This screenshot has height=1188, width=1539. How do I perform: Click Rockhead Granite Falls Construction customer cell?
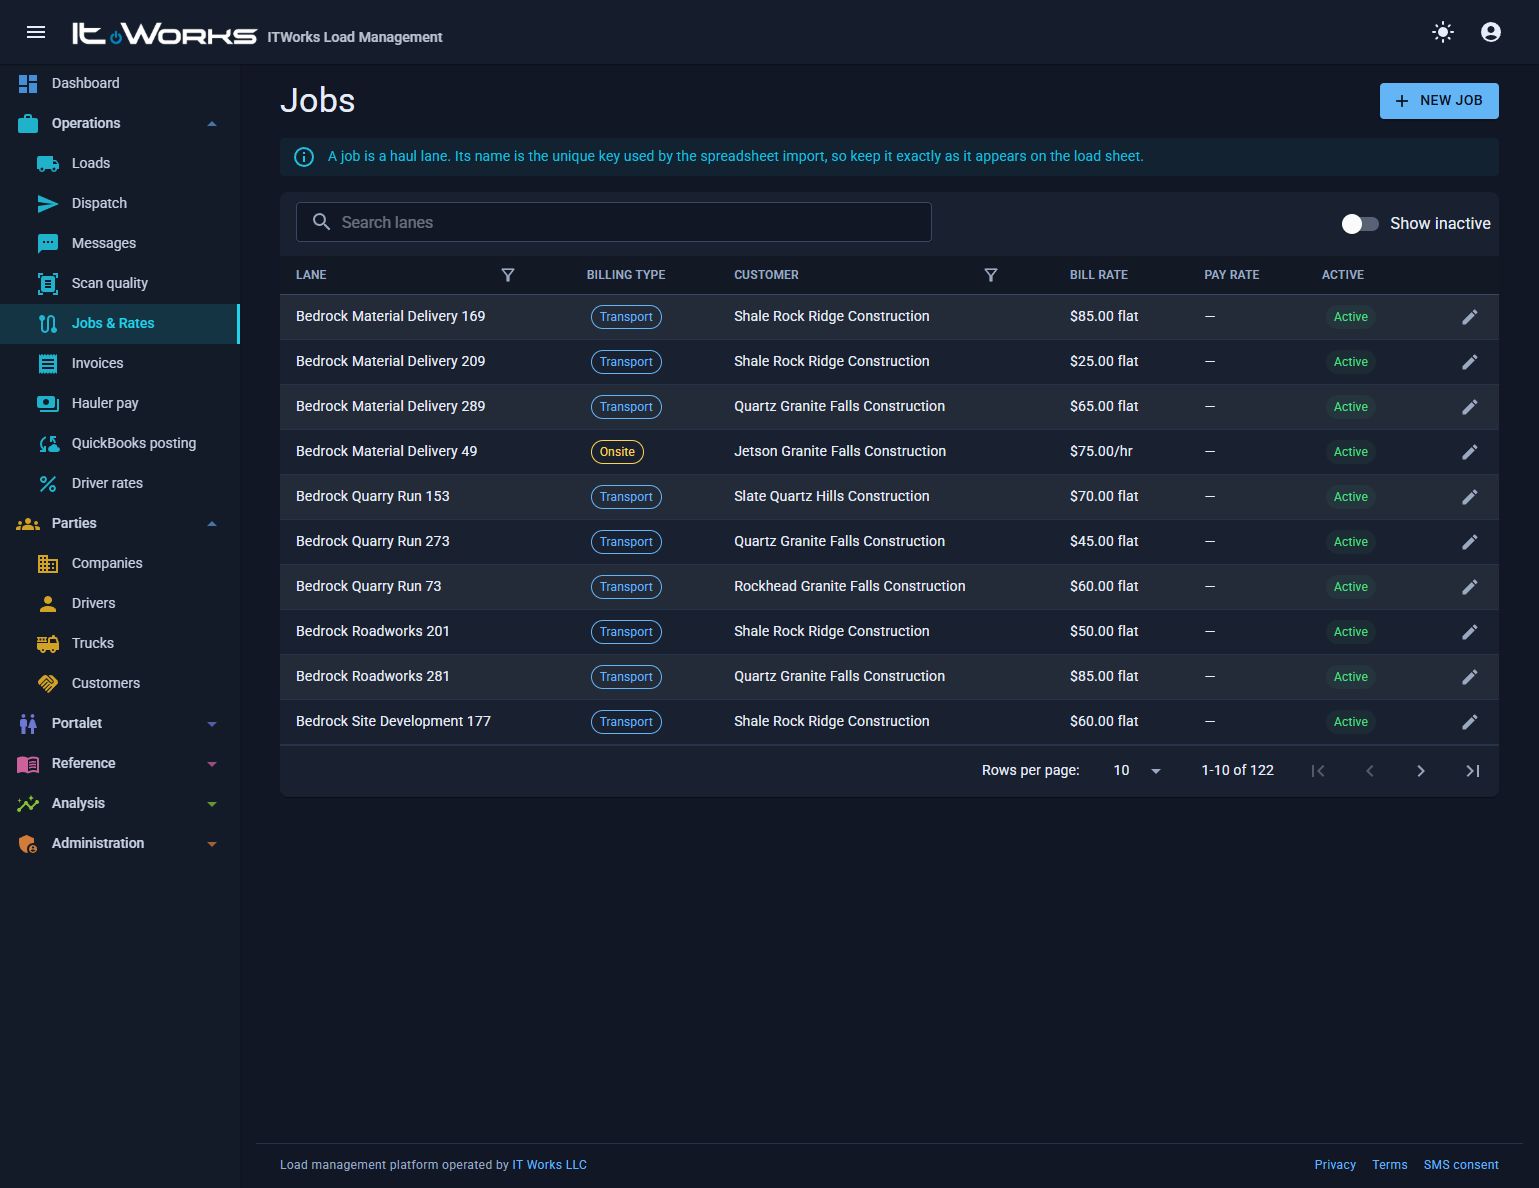click(x=850, y=587)
